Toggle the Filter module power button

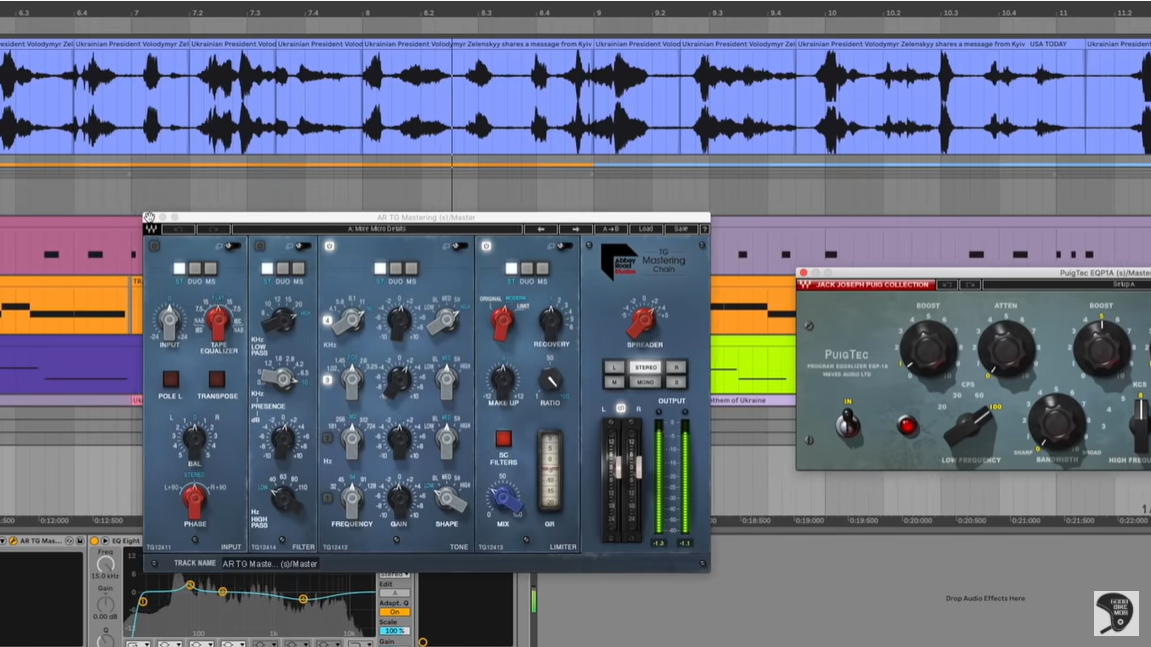[260, 246]
